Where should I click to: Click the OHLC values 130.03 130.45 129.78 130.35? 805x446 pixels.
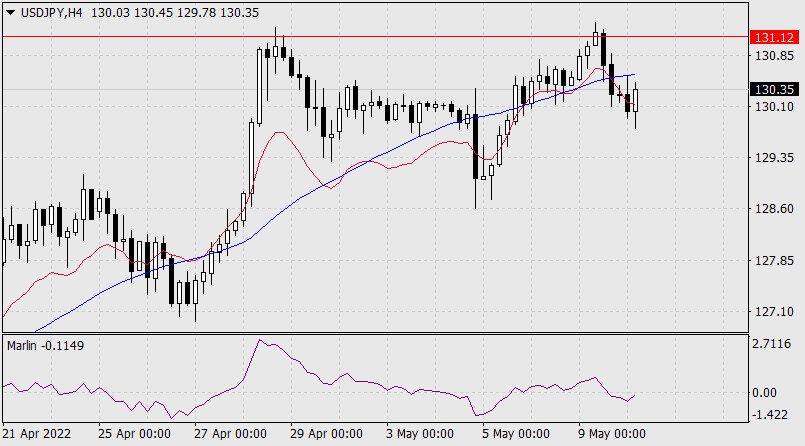(x=175, y=13)
